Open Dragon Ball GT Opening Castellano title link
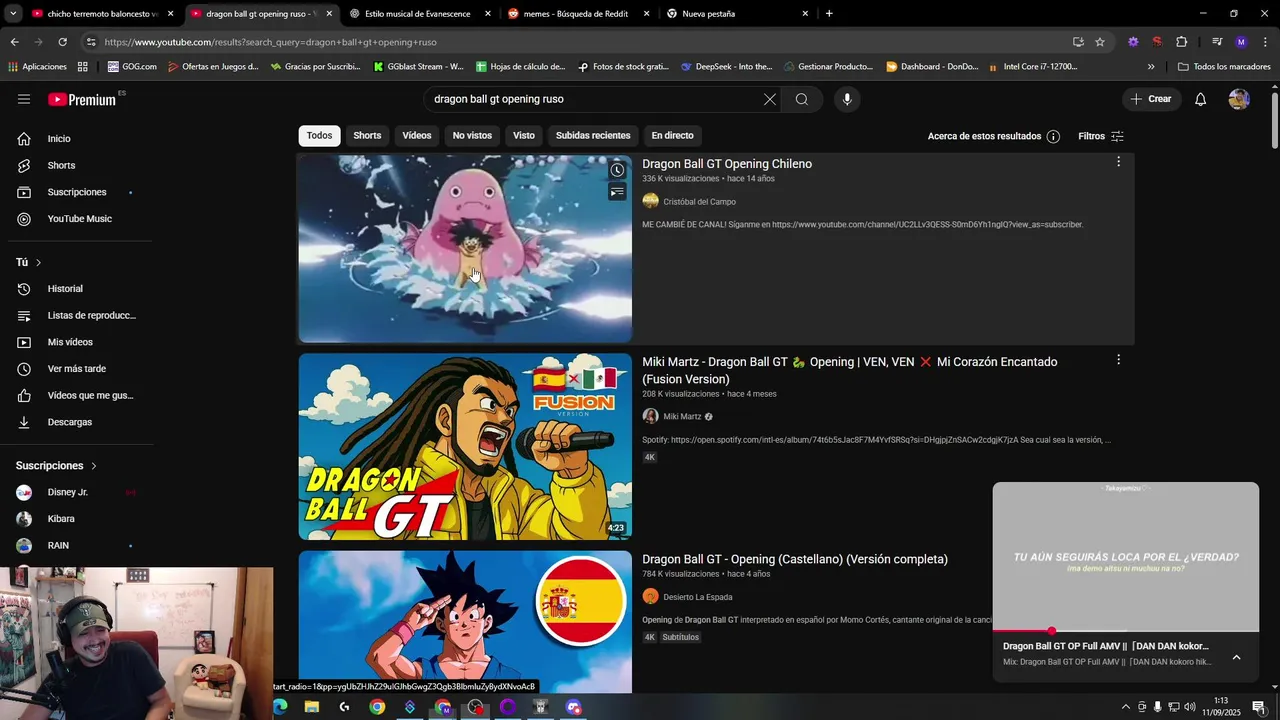 (x=795, y=559)
